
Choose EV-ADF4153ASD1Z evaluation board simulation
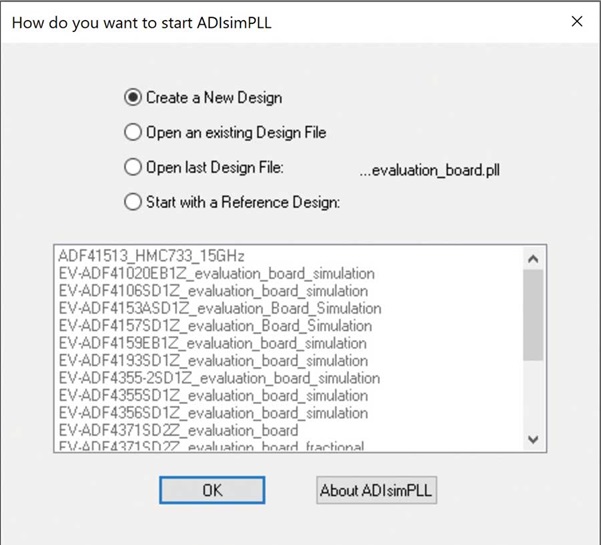tap(219, 308)
